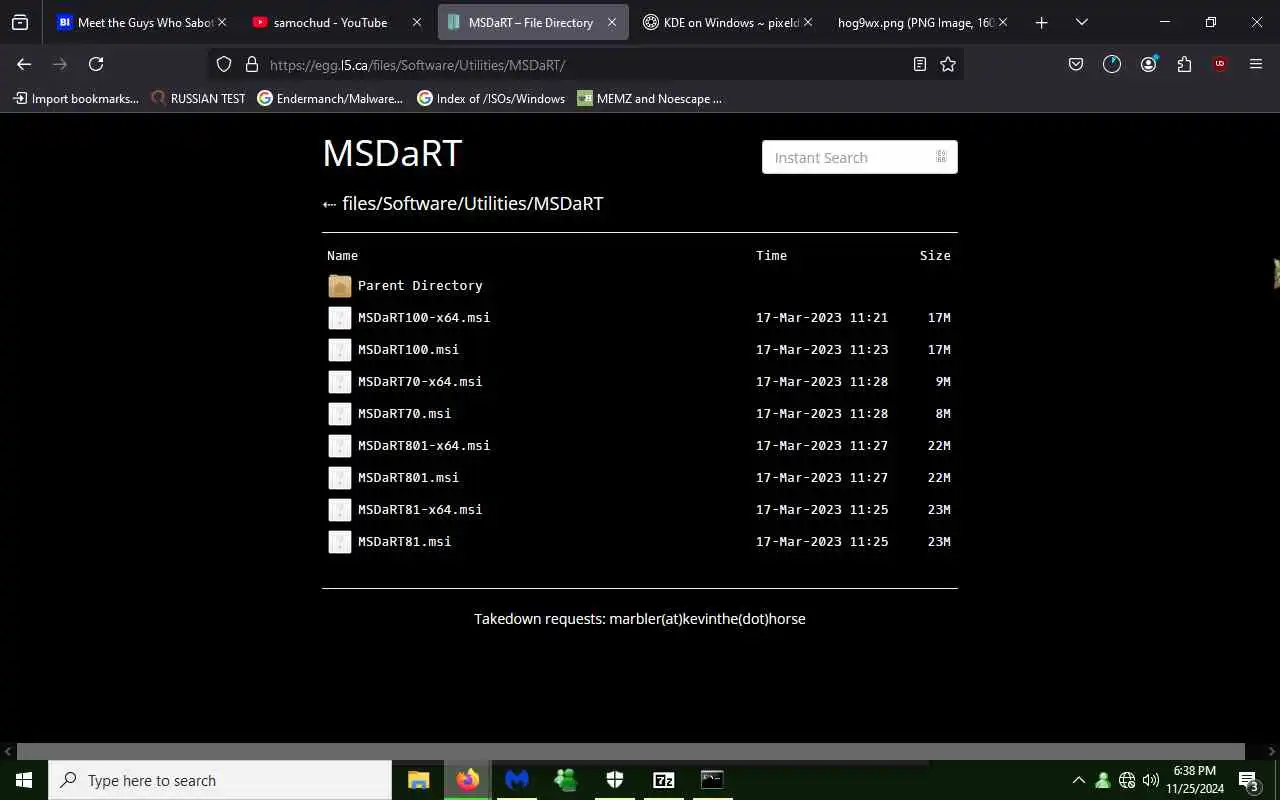Click the file icon beside MSDaRT801.msi
Image resolution: width=1280 pixels, height=800 pixels.
pos(340,478)
